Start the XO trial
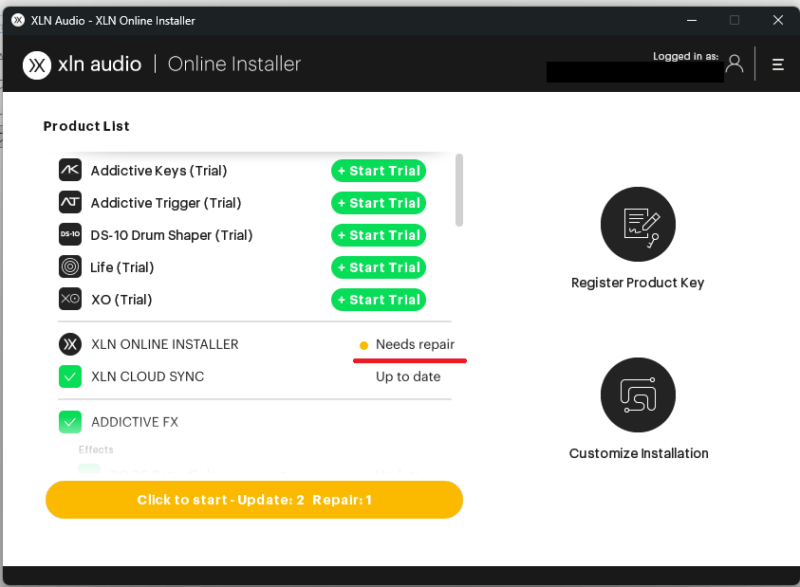The image size is (800, 587). 378,299
